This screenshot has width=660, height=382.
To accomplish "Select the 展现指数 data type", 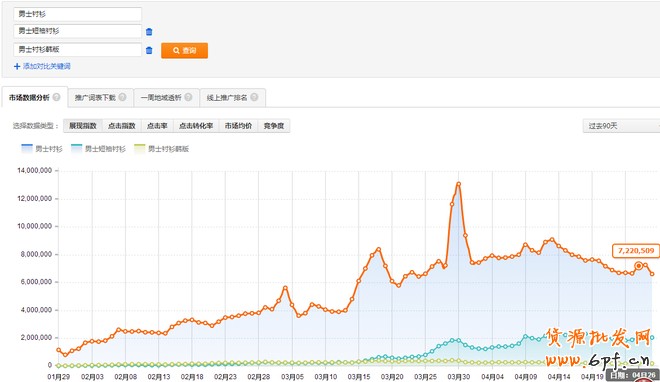I will point(83,126).
